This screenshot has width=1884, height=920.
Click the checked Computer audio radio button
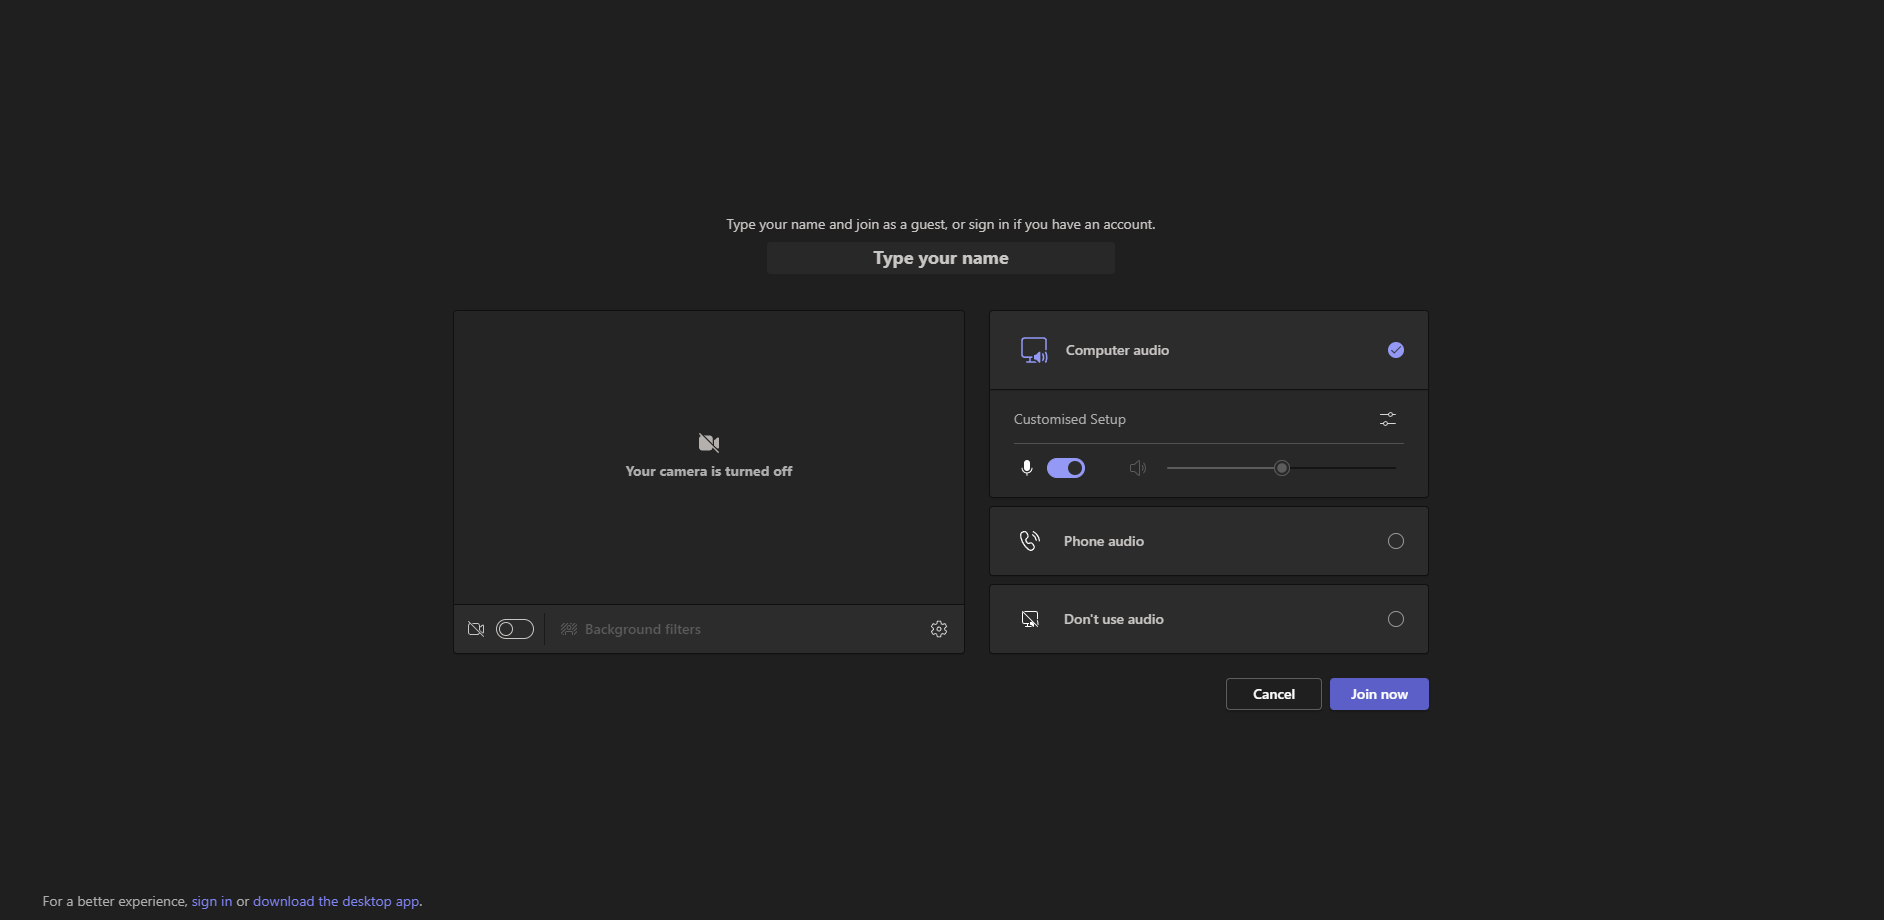1395,350
